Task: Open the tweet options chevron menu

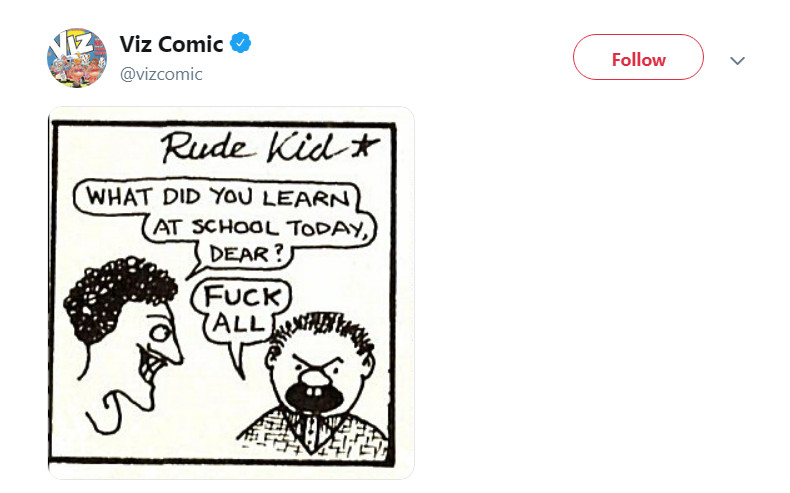Action: pyautogui.click(x=738, y=60)
